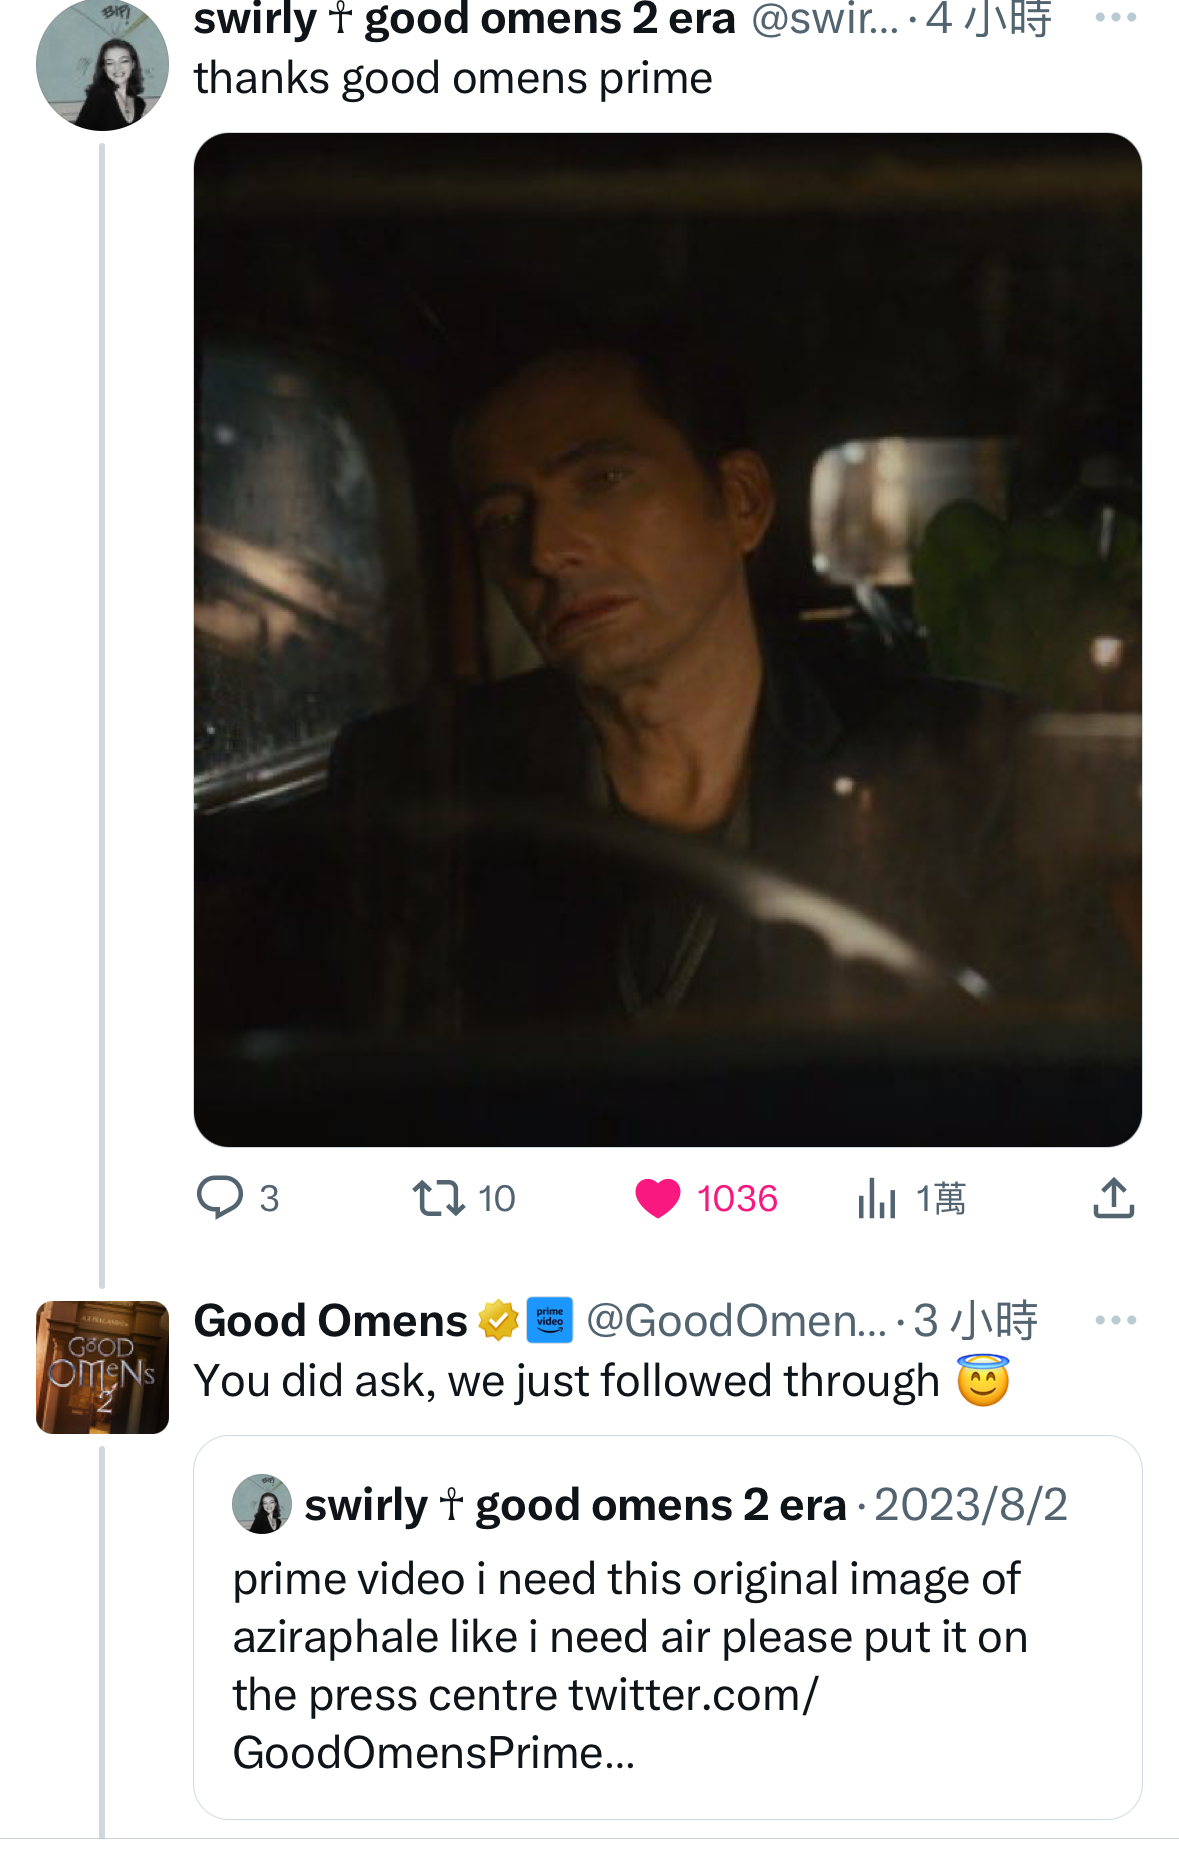
Task: Open Good Omens account name link
Action: [330, 1321]
